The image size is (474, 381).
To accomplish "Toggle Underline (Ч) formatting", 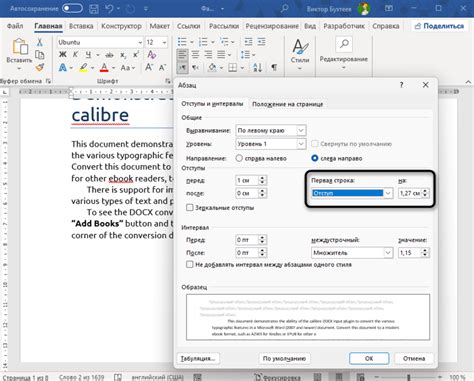I will point(88,55).
